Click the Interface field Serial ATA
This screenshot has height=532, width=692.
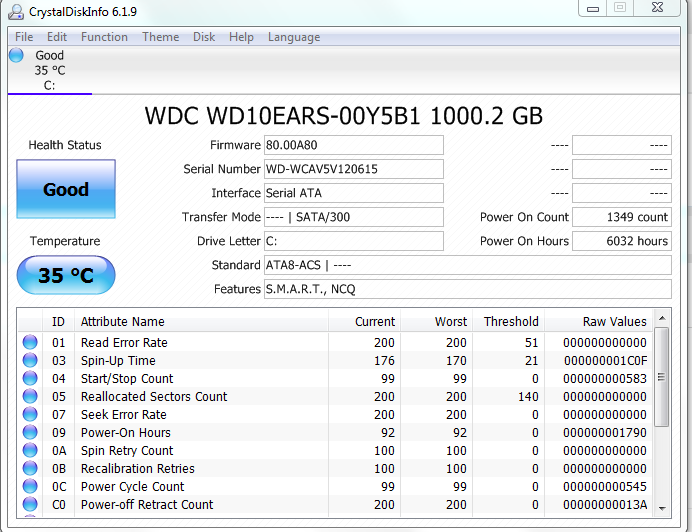pyautogui.click(x=354, y=193)
